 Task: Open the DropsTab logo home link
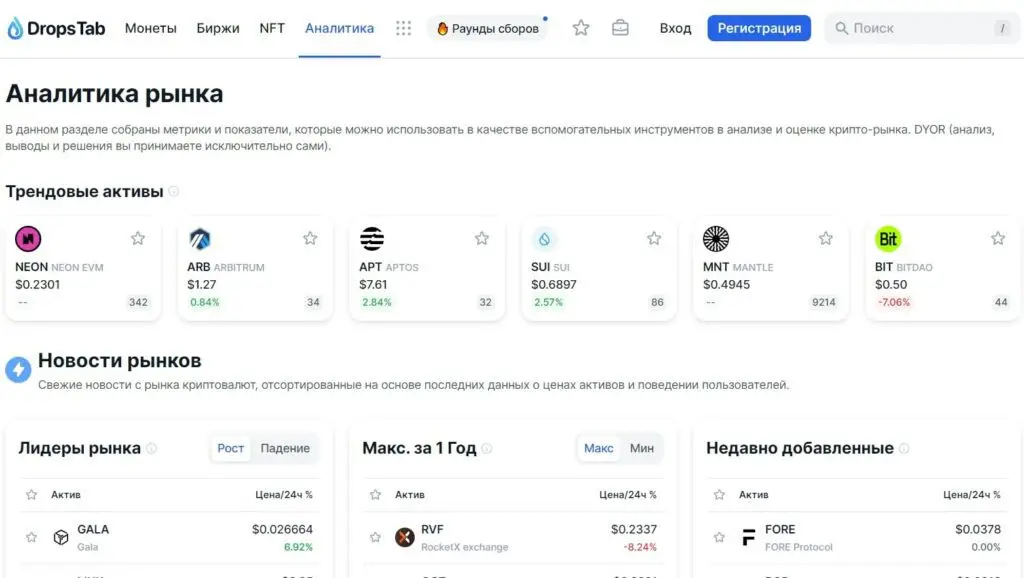56,28
